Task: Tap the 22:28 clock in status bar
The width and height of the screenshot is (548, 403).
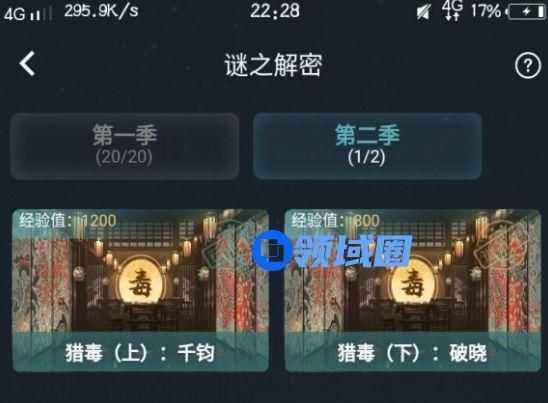Action: click(x=275, y=10)
